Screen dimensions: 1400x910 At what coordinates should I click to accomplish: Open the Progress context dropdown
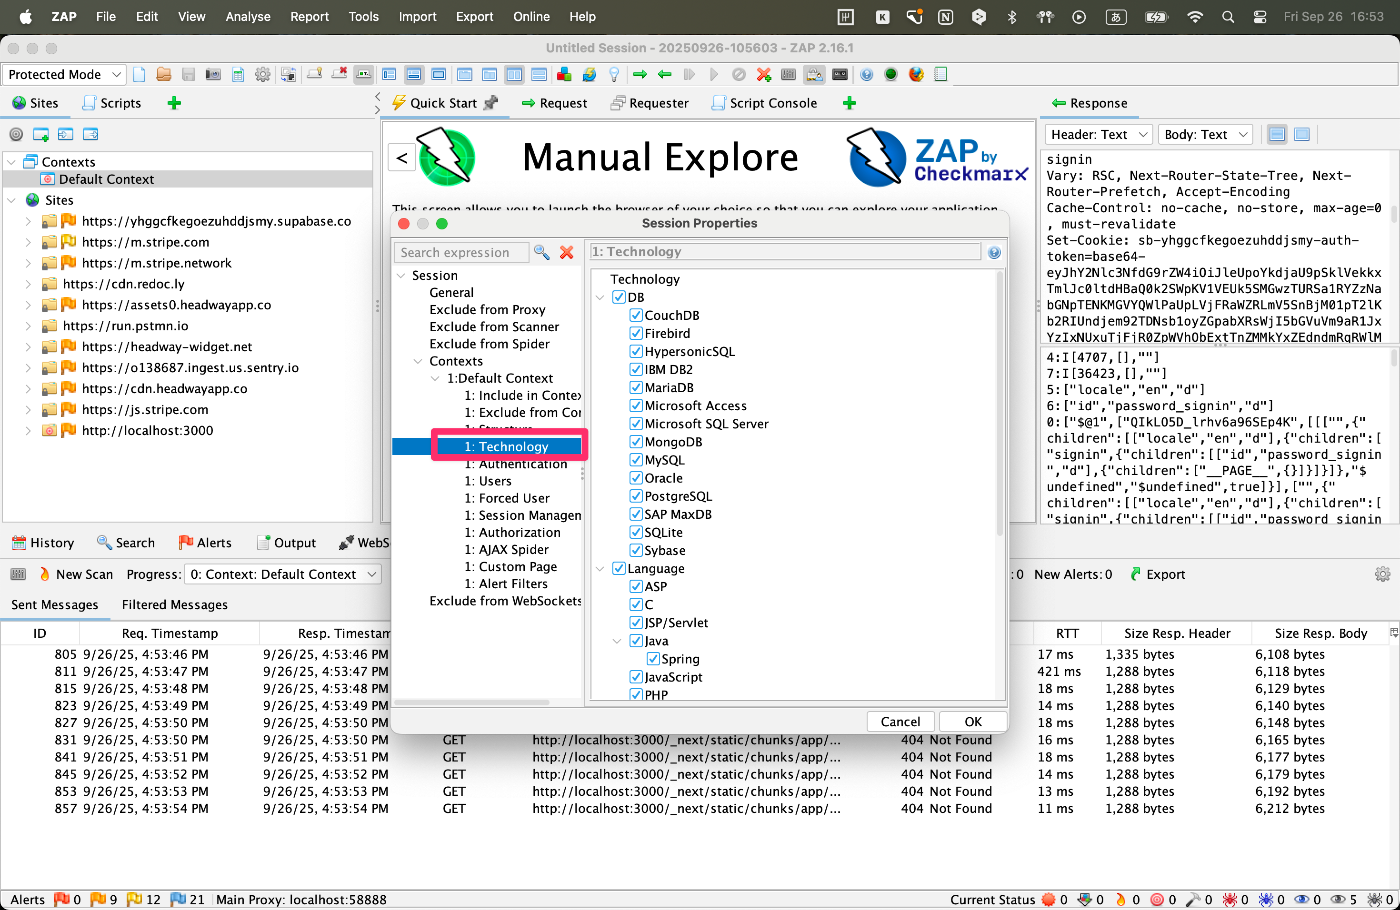[283, 574]
